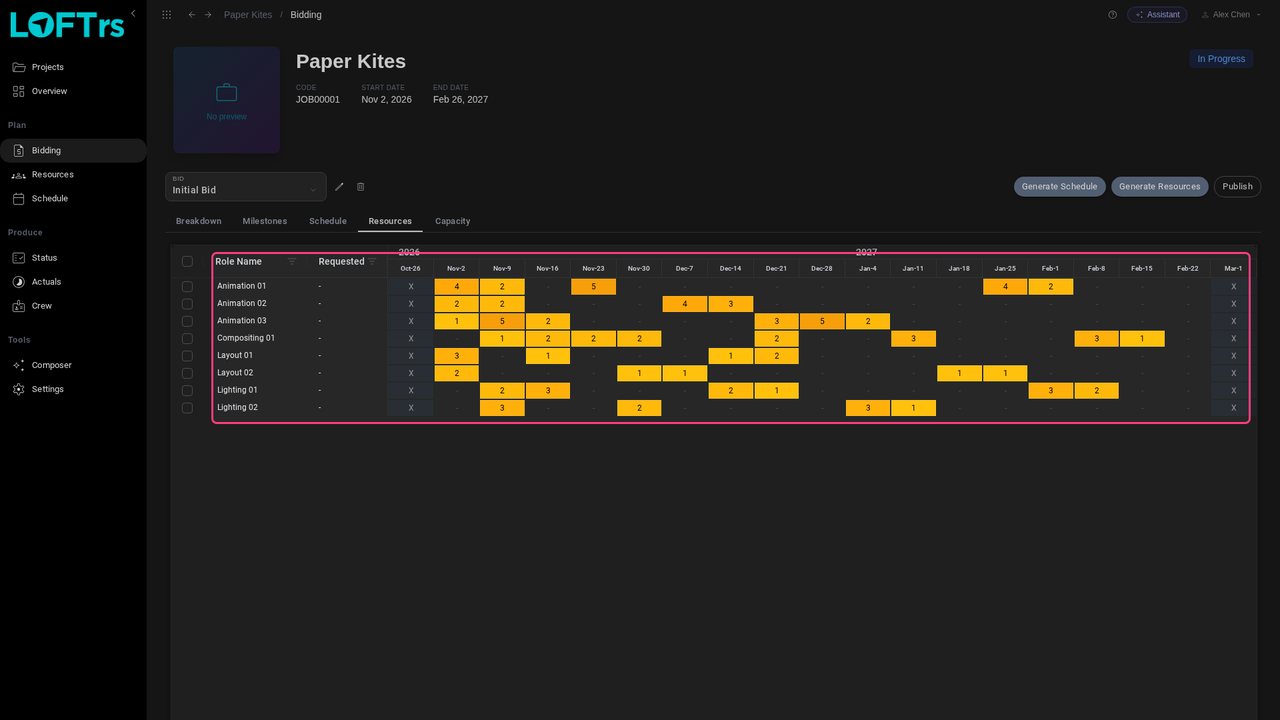The image size is (1280, 720).
Task: Check the Animation 01 row checkbox
Action: [187, 287]
